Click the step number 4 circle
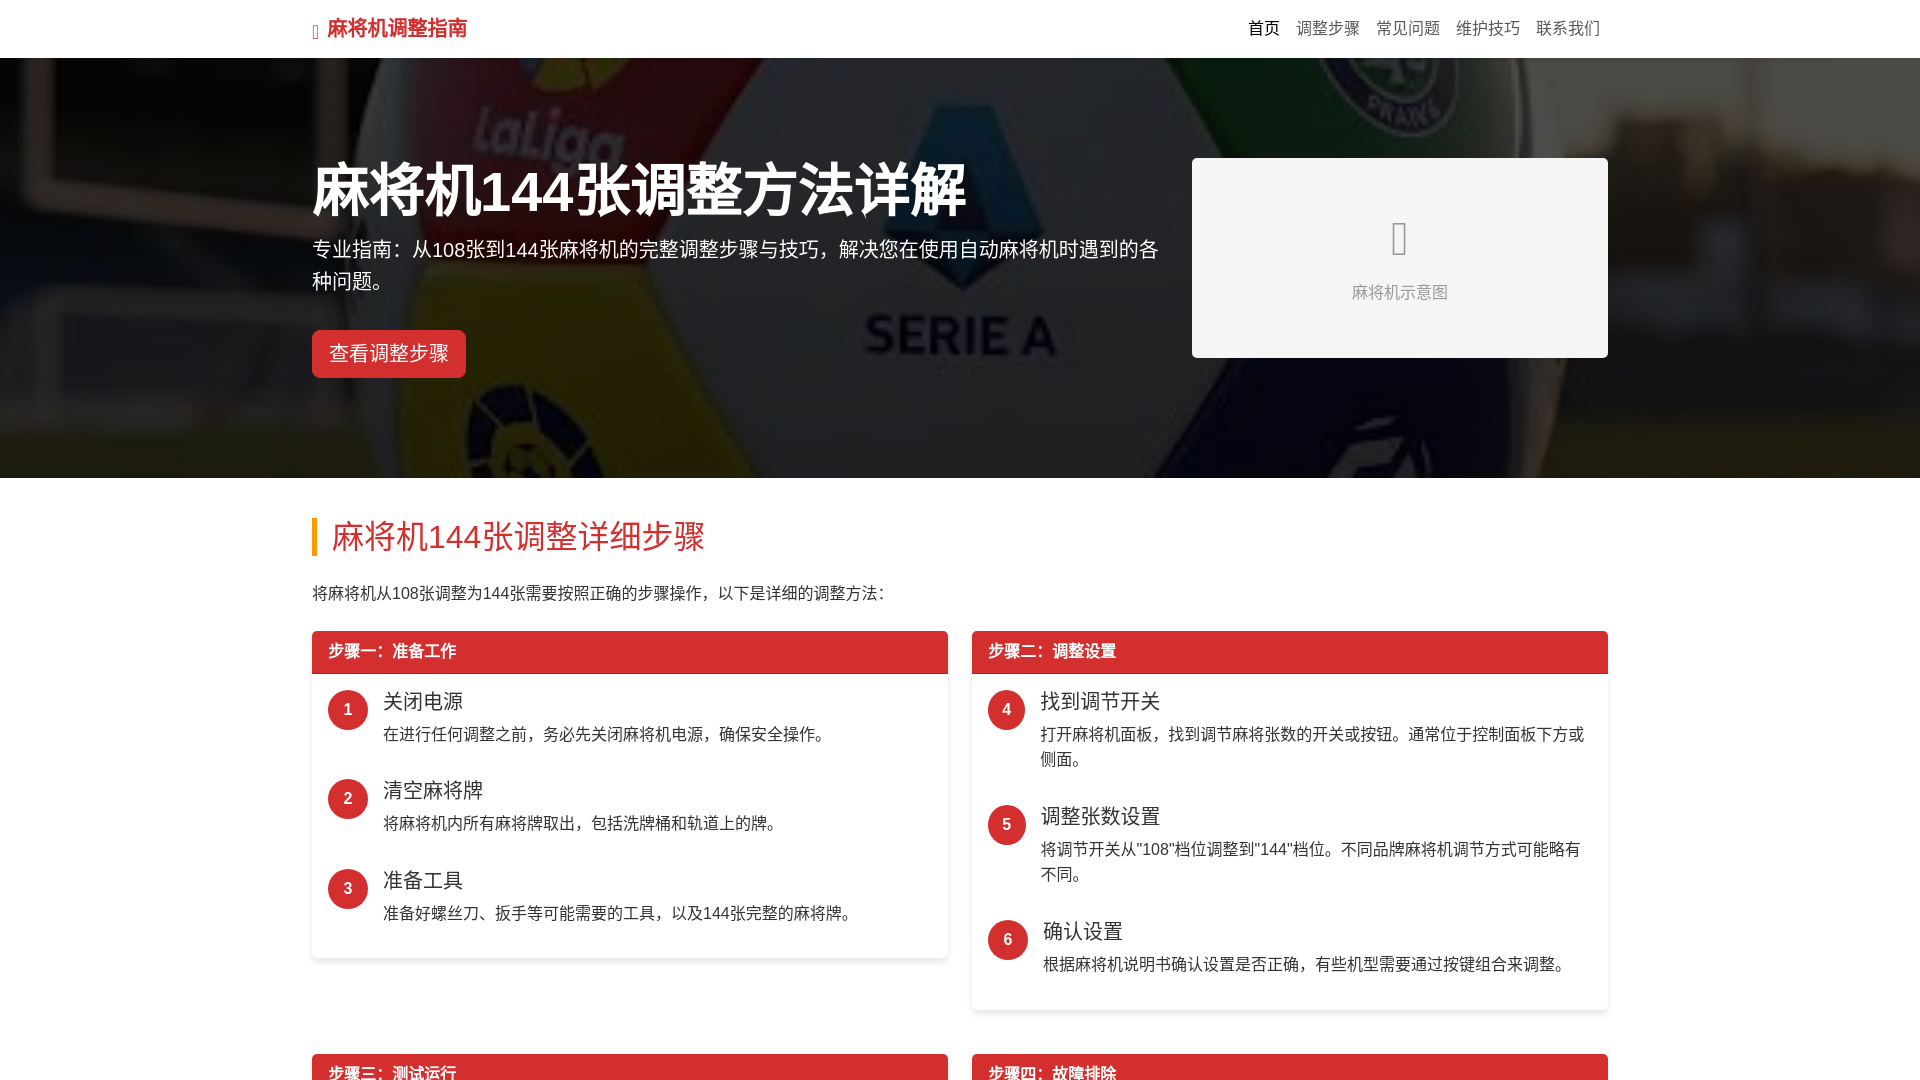Screen dimensions: 1920x1080 click(1007, 710)
